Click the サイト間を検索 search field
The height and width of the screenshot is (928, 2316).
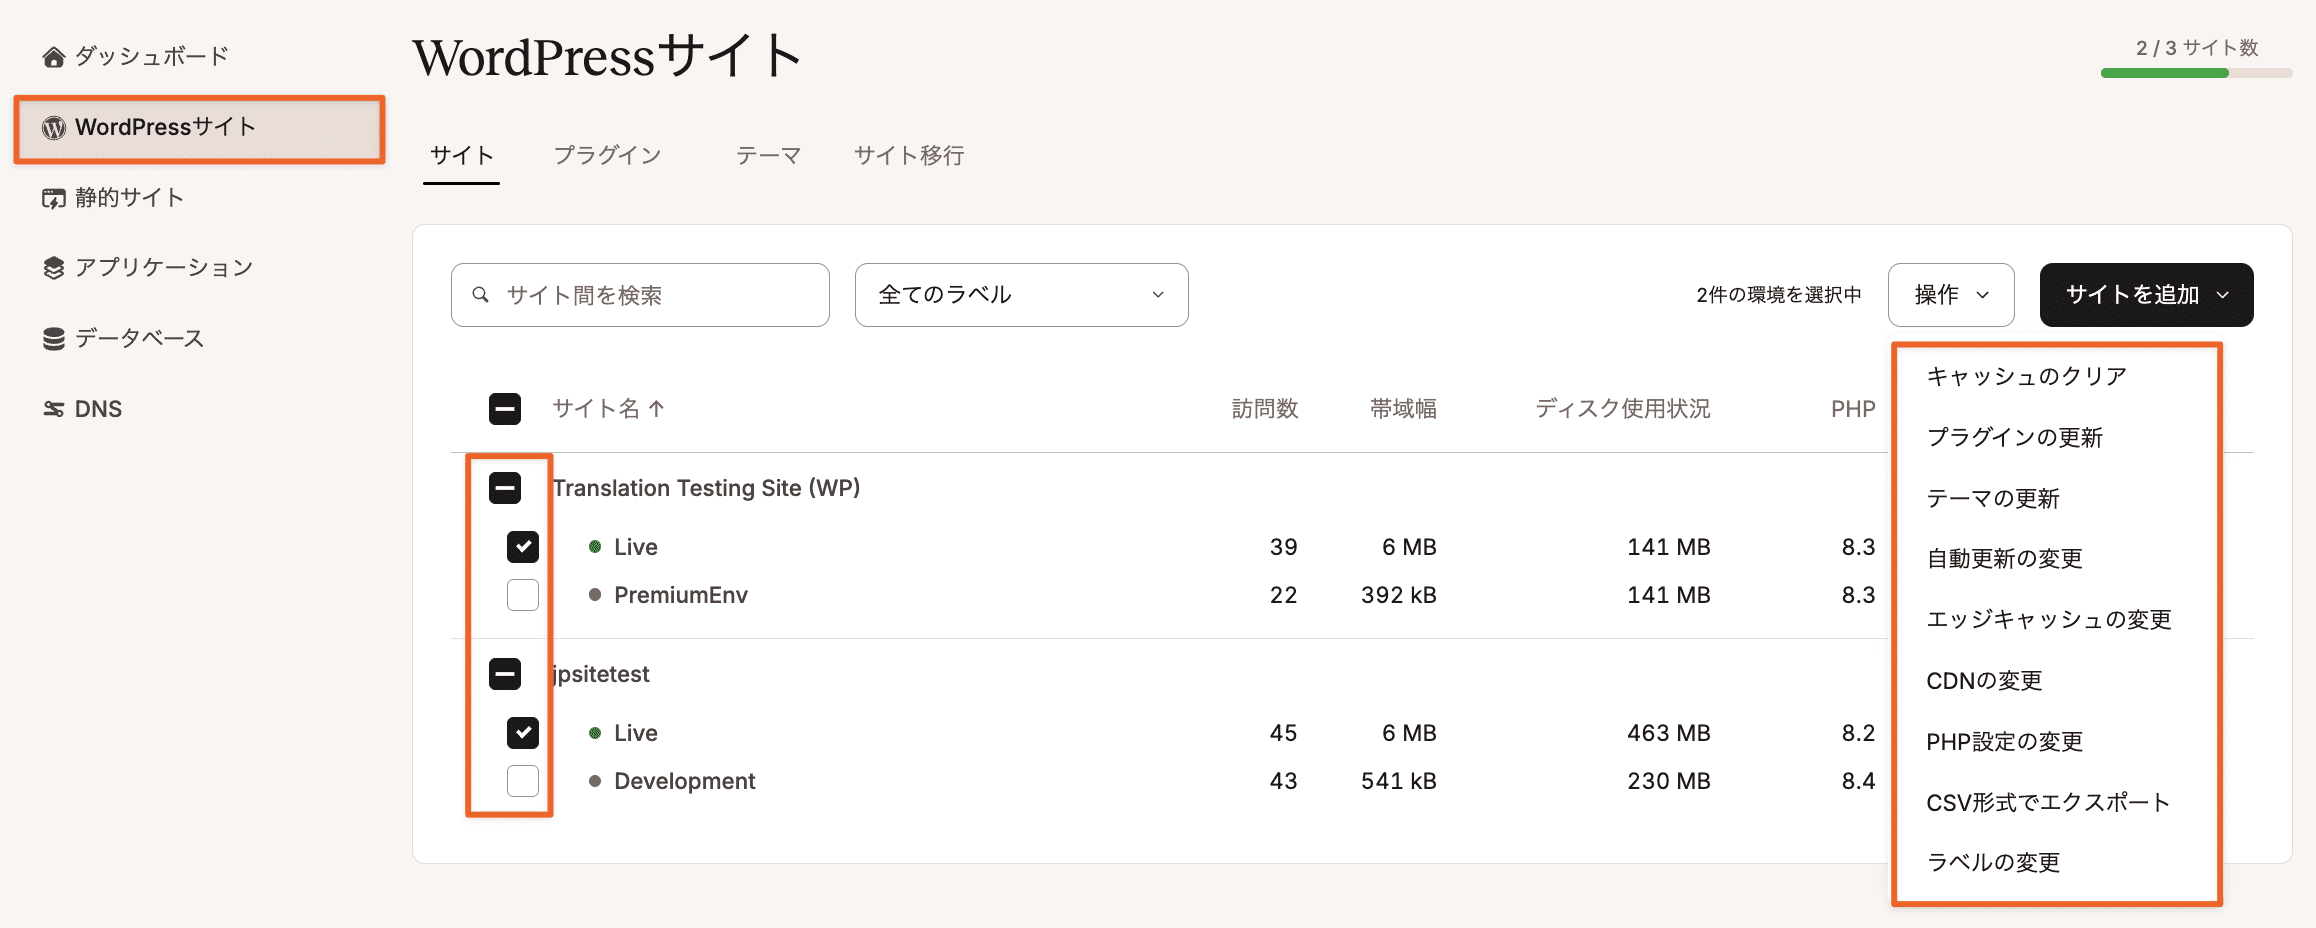(x=640, y=295)
